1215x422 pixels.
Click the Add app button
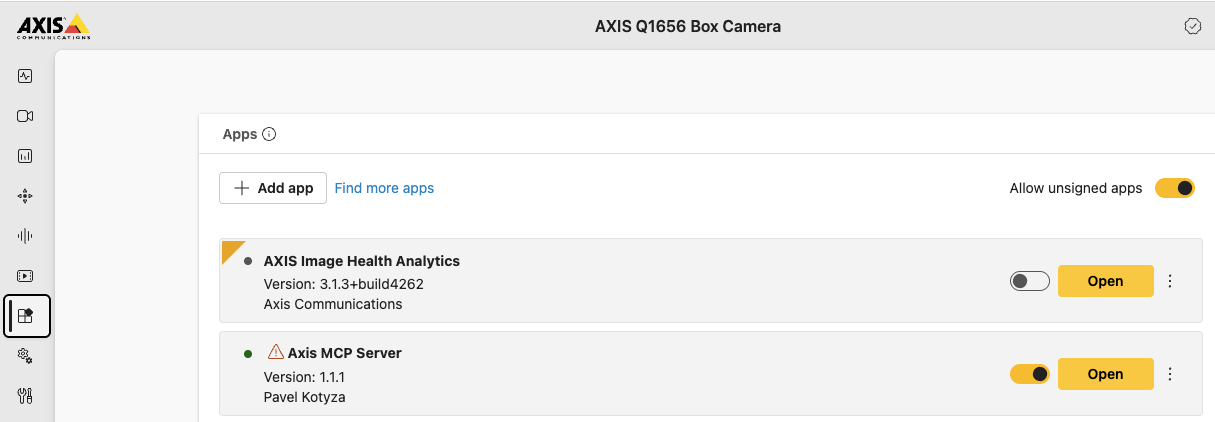[273, 188]
